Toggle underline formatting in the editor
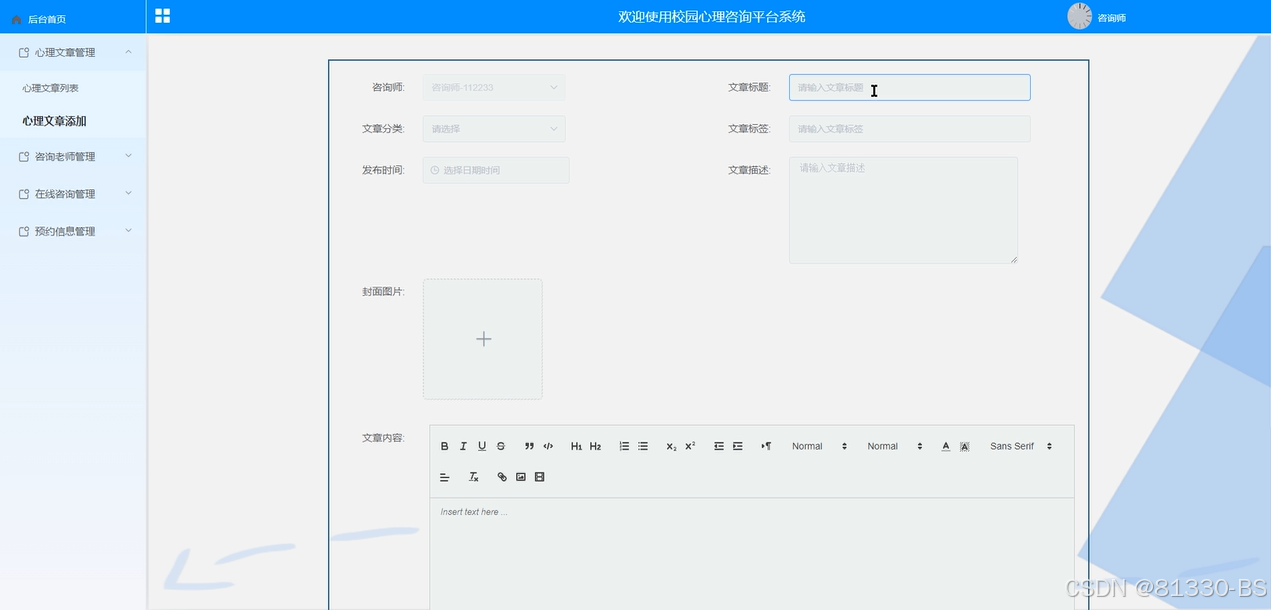 (482, 446)
